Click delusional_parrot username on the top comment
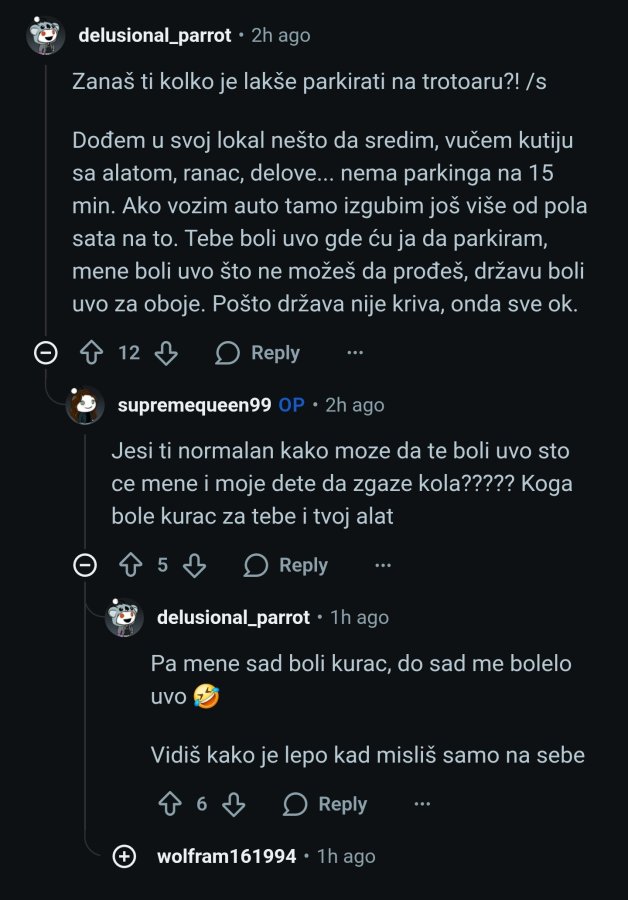The height and width of the screenshot is (900, 628). click(154, 36)
